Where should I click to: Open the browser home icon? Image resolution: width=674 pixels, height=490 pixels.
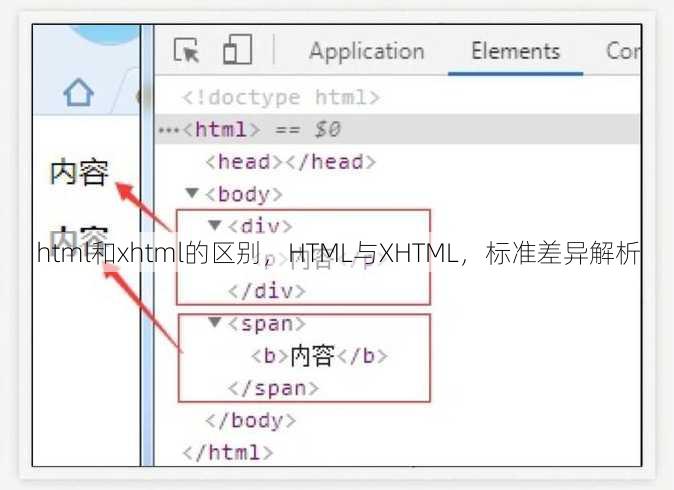pyautogui.click(x=79, y=92)
